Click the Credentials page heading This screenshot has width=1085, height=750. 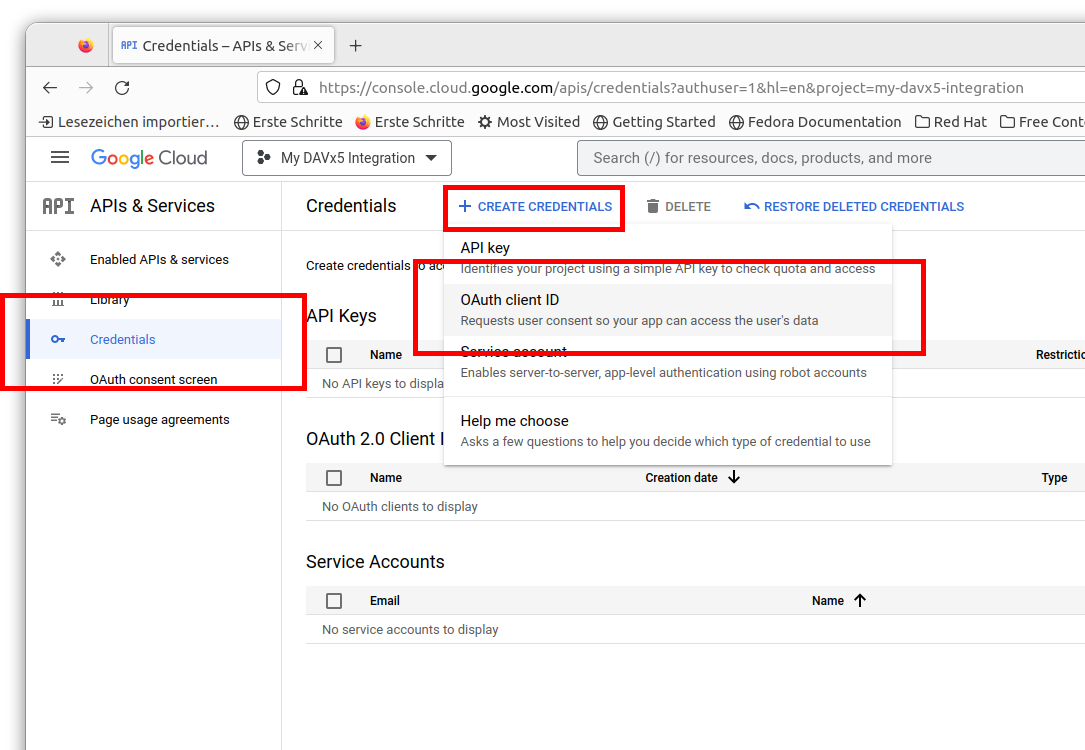[351, 206]
